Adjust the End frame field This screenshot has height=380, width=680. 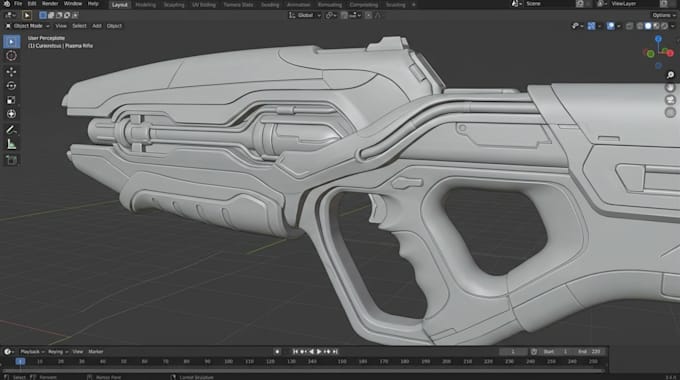(x=590, y=352)
